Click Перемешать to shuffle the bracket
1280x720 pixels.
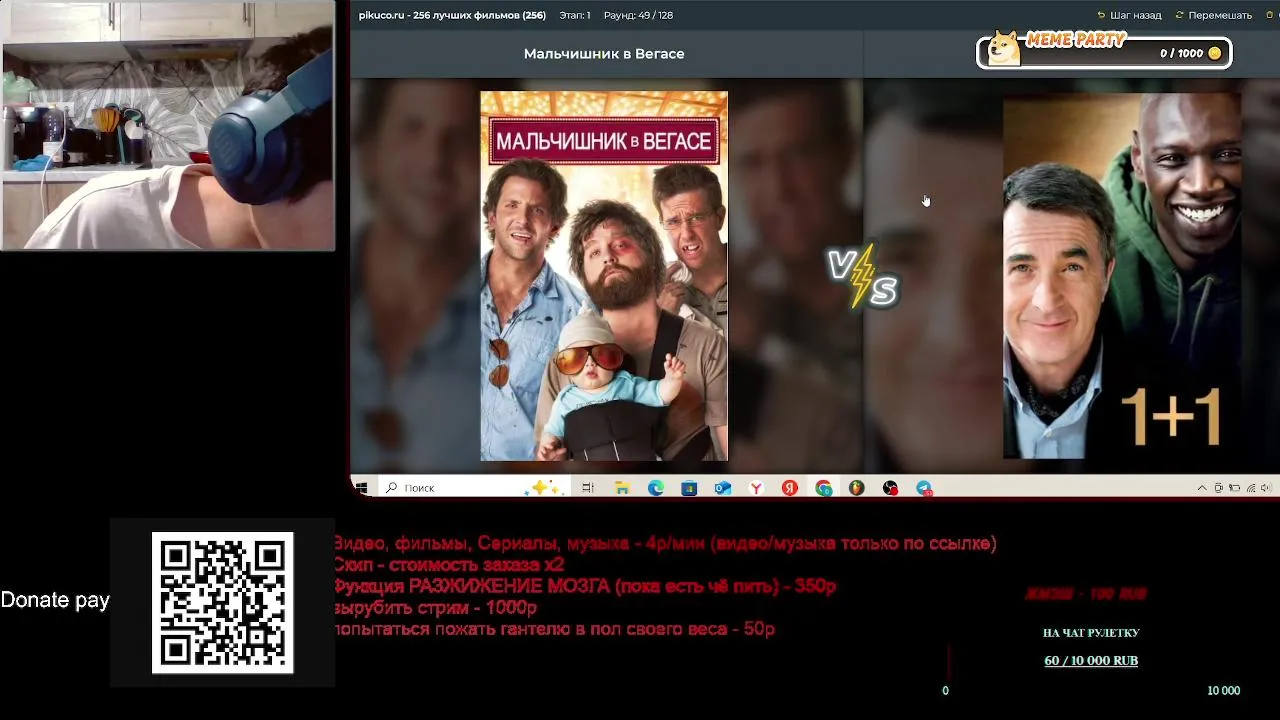[1214, 15]
